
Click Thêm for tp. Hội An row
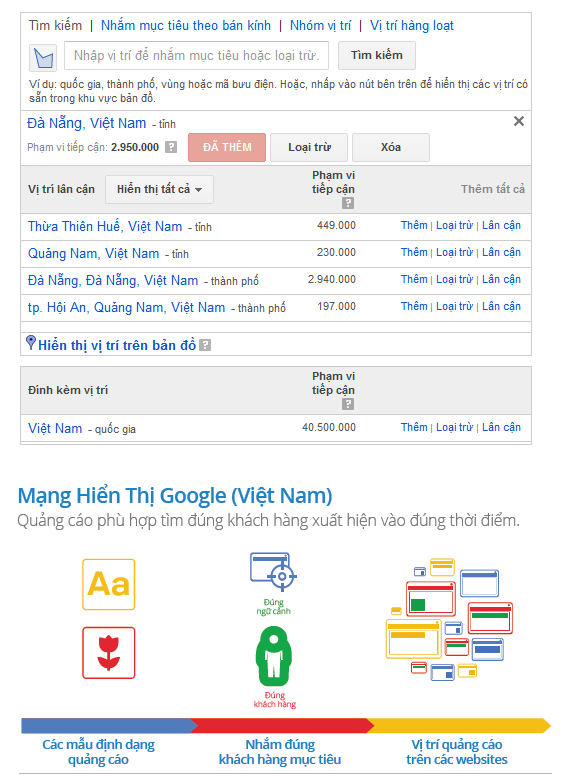tap(414, 306)
